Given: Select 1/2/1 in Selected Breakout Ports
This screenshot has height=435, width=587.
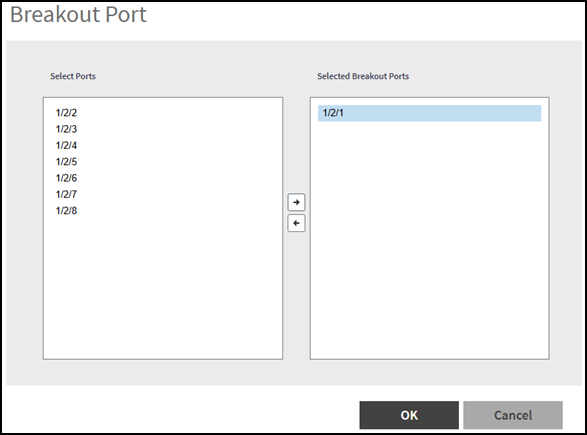Looking at the screenshot, I should [429, 113].
